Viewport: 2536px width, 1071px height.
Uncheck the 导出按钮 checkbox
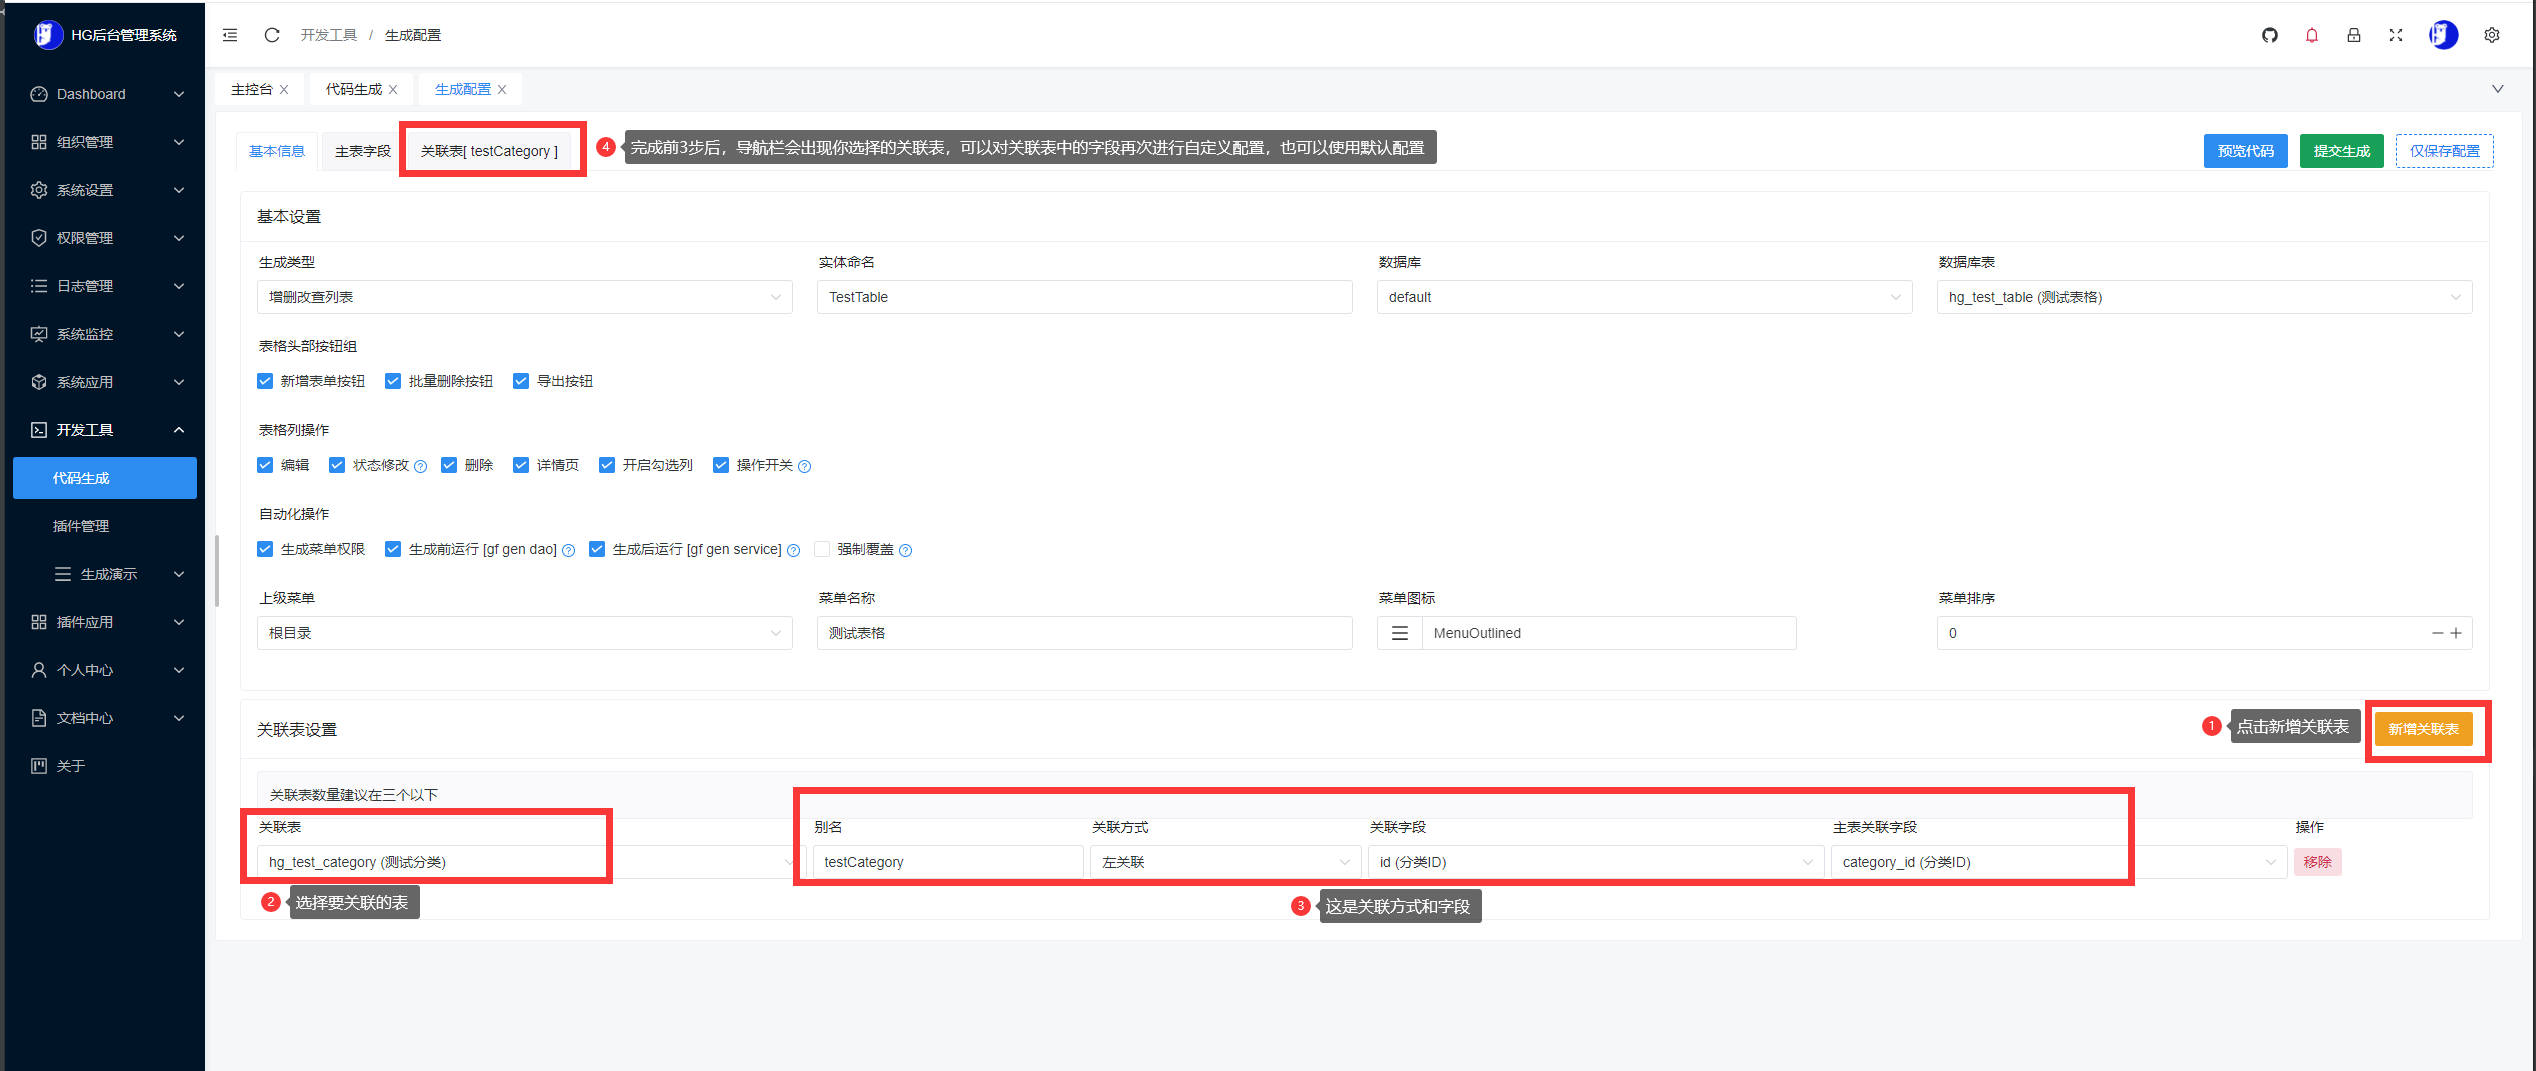point(521,381)
